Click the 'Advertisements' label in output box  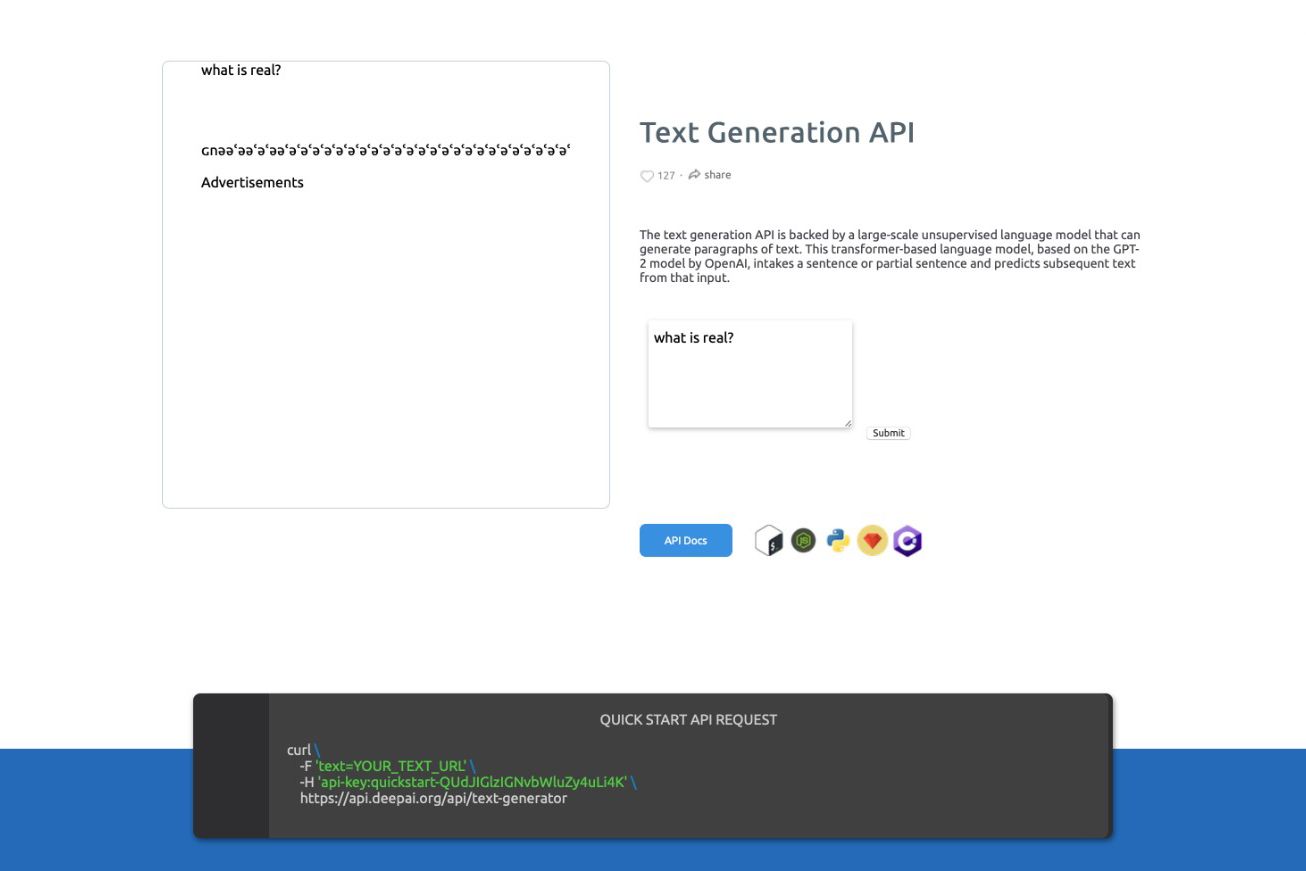tap(252, 182)
